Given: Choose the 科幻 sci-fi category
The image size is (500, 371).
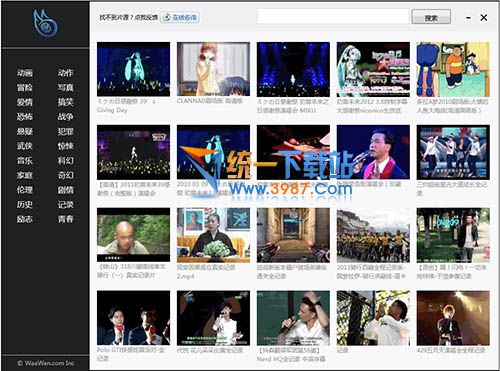Looking at the screenshot, I should point(65,161).
